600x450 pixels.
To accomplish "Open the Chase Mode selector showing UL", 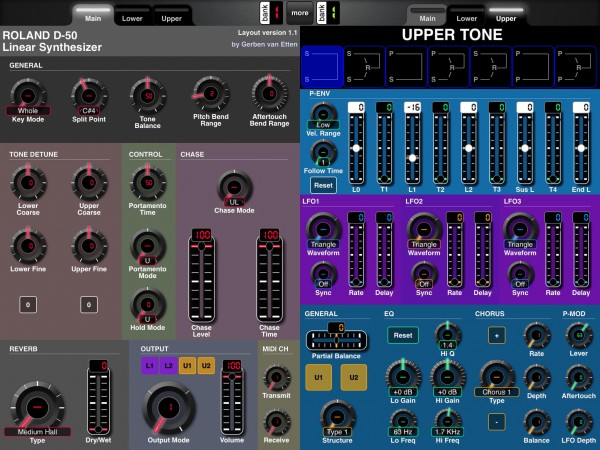I will tap(234, 202).
